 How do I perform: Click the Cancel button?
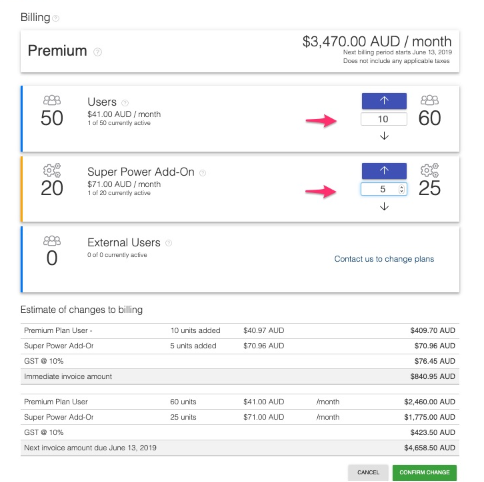pos(368,472)
